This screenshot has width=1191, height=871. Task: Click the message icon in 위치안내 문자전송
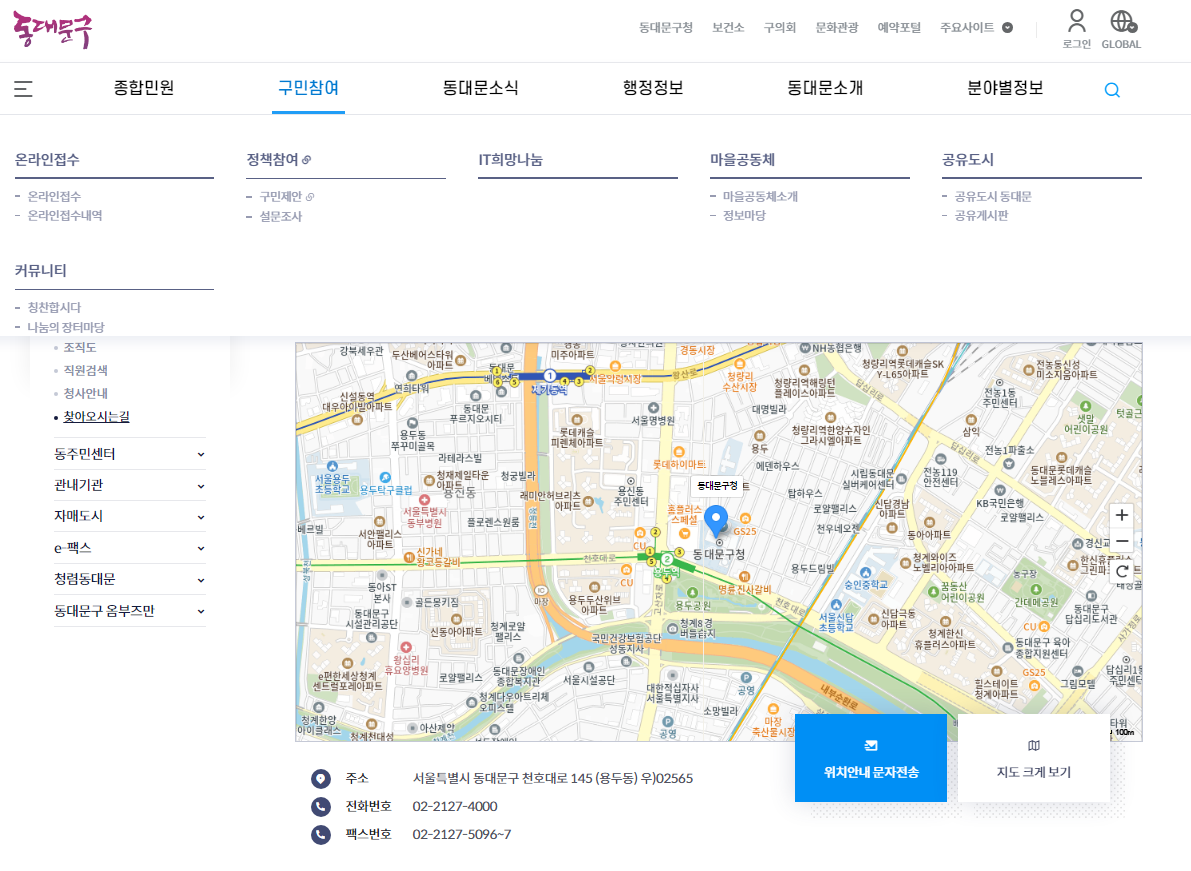(871, 745)
